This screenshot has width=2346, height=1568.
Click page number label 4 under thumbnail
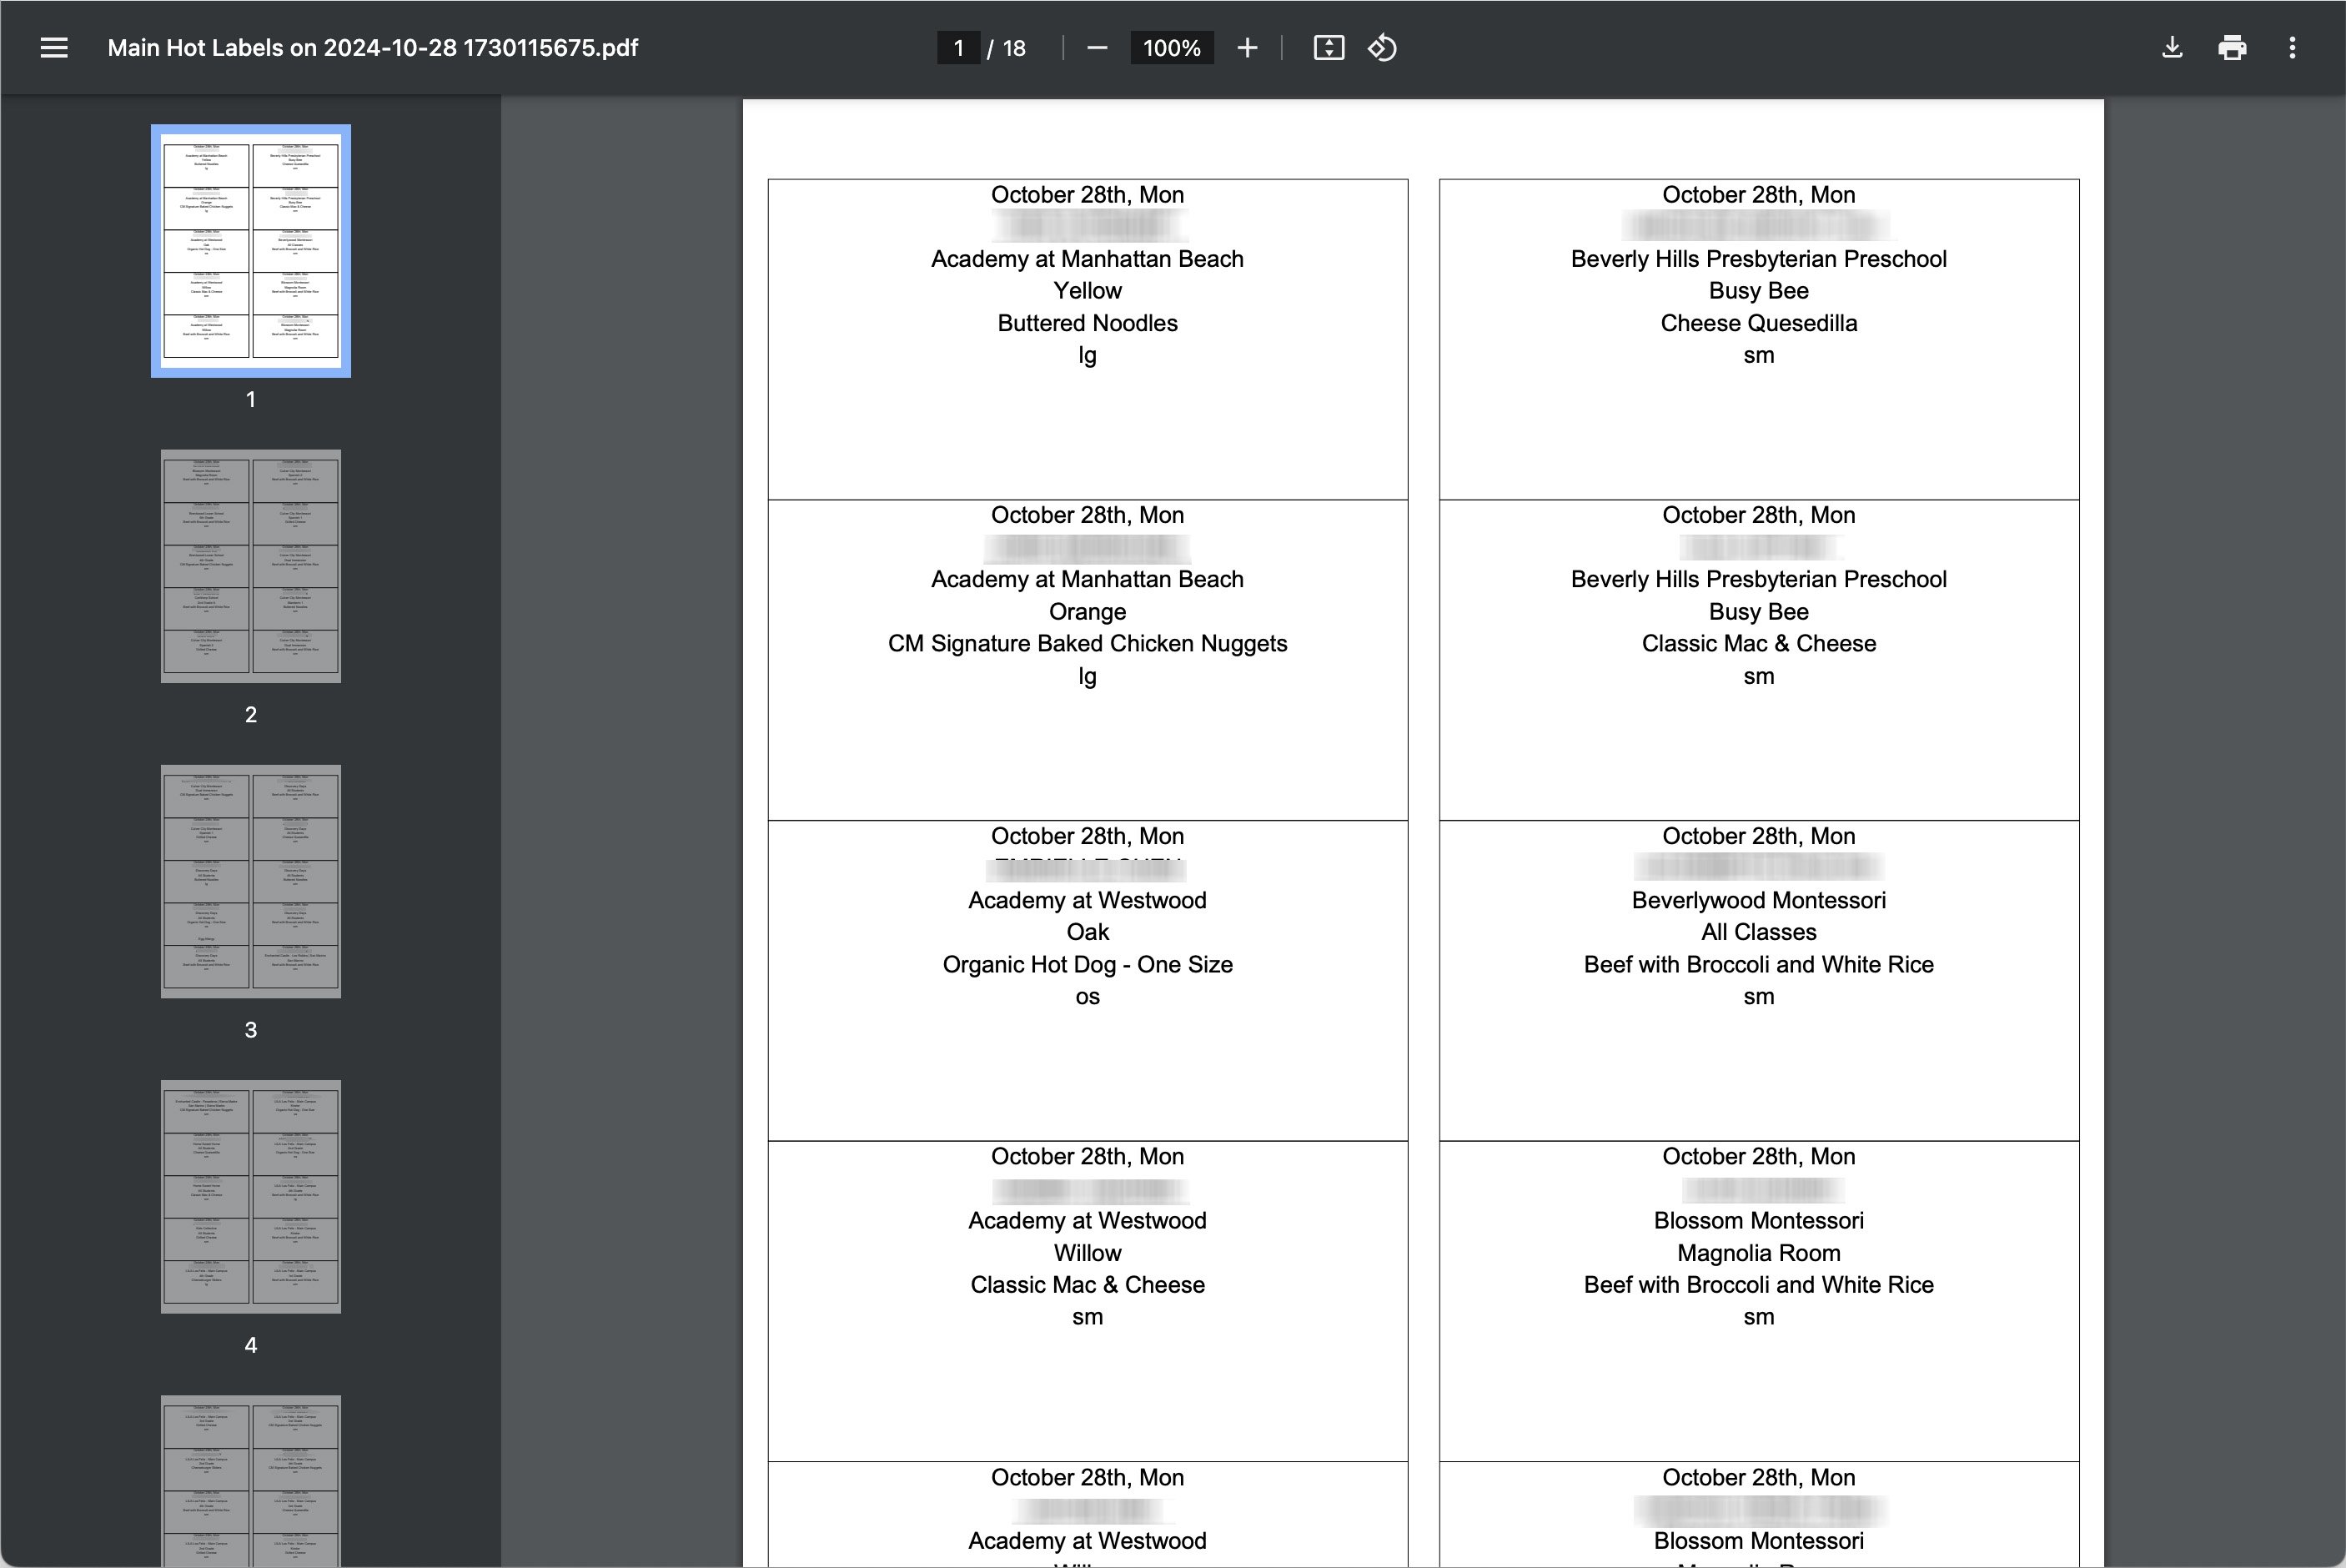click(x=251, y=1345)
